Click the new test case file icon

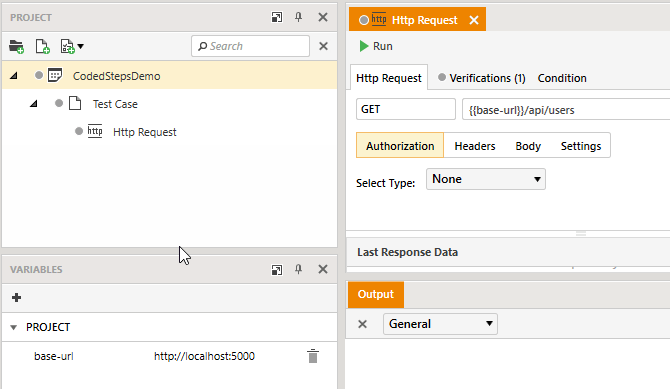(42, 46)
